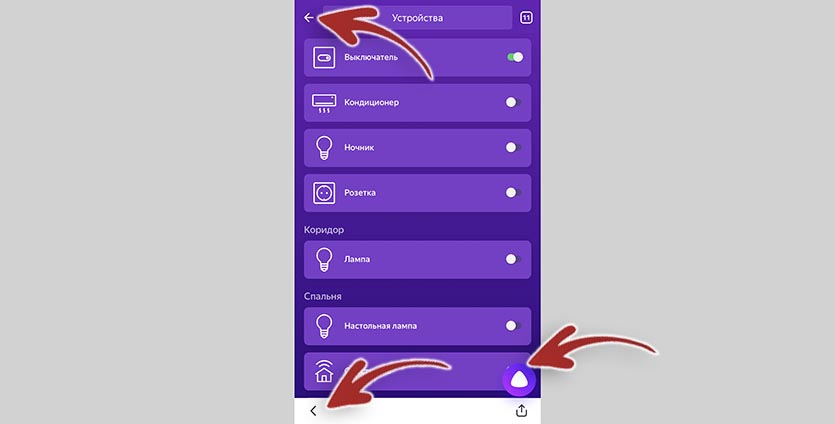Image resolution: width=835 pixels, height=424 pixels.
Task: Tap the smart home hub icon
Action: coord(324,371)
